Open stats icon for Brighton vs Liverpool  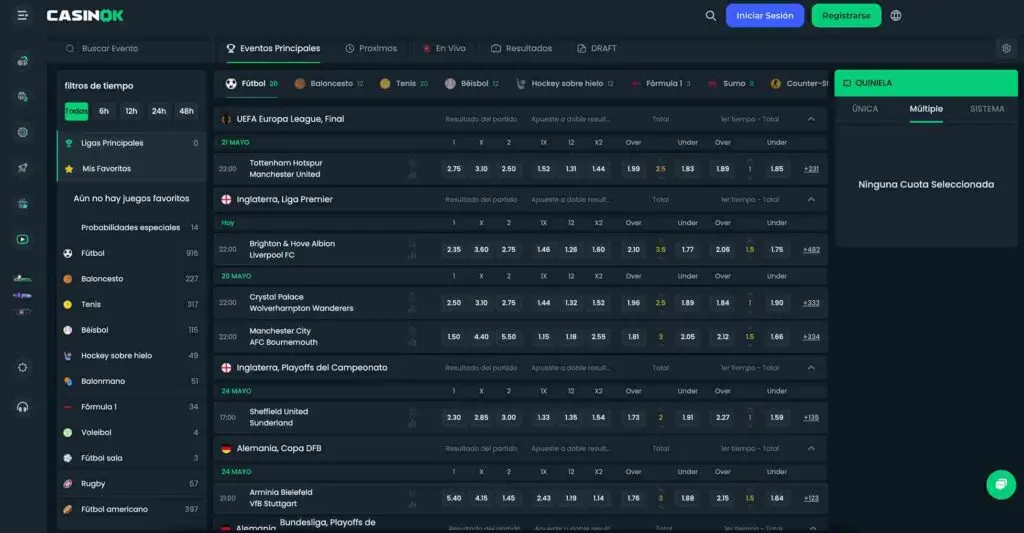(x=412, y=256)
